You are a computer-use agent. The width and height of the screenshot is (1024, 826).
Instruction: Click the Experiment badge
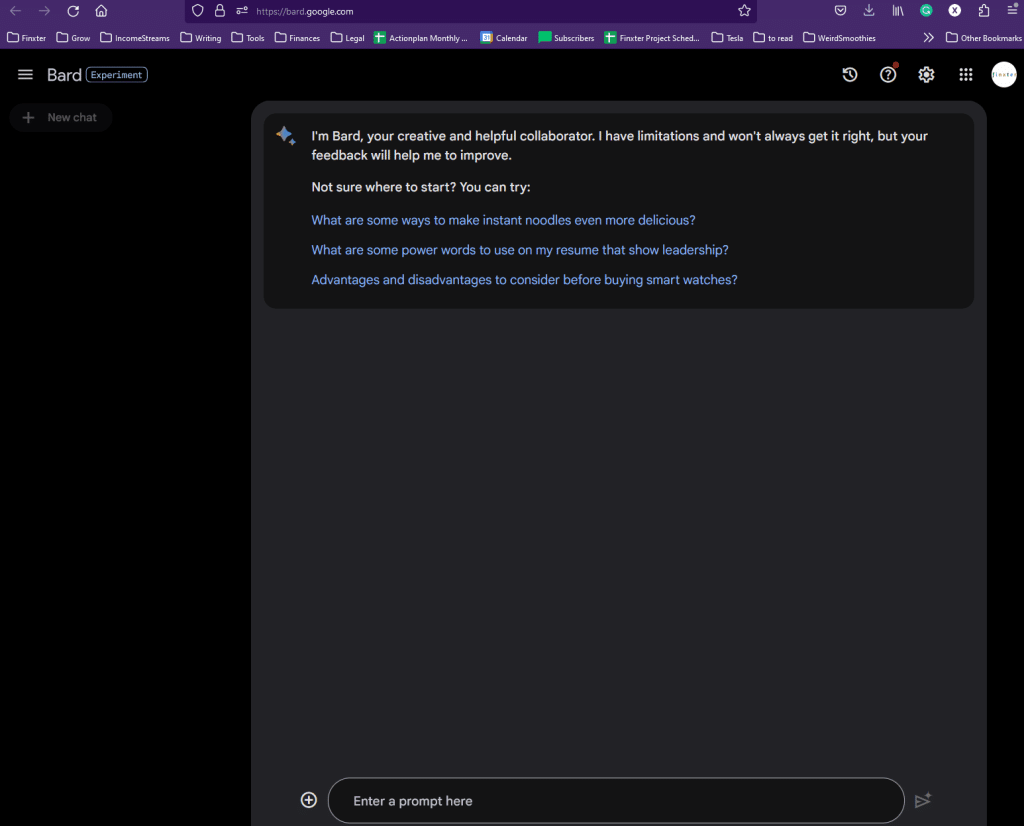click(116, 75)
